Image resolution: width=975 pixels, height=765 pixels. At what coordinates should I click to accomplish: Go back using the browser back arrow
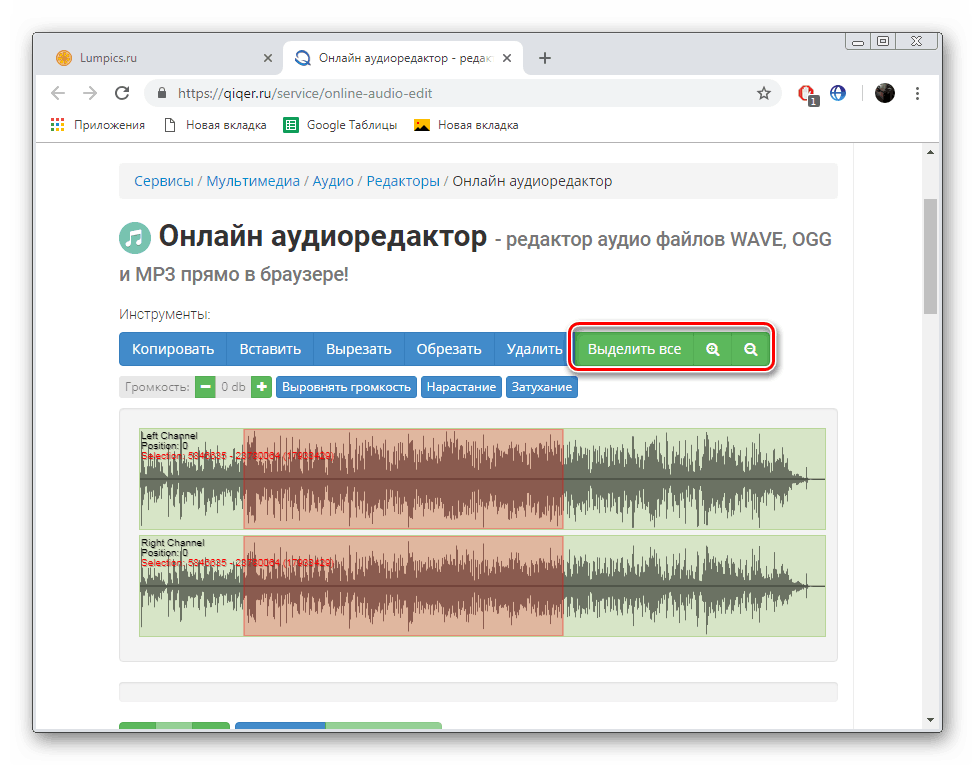57,93
